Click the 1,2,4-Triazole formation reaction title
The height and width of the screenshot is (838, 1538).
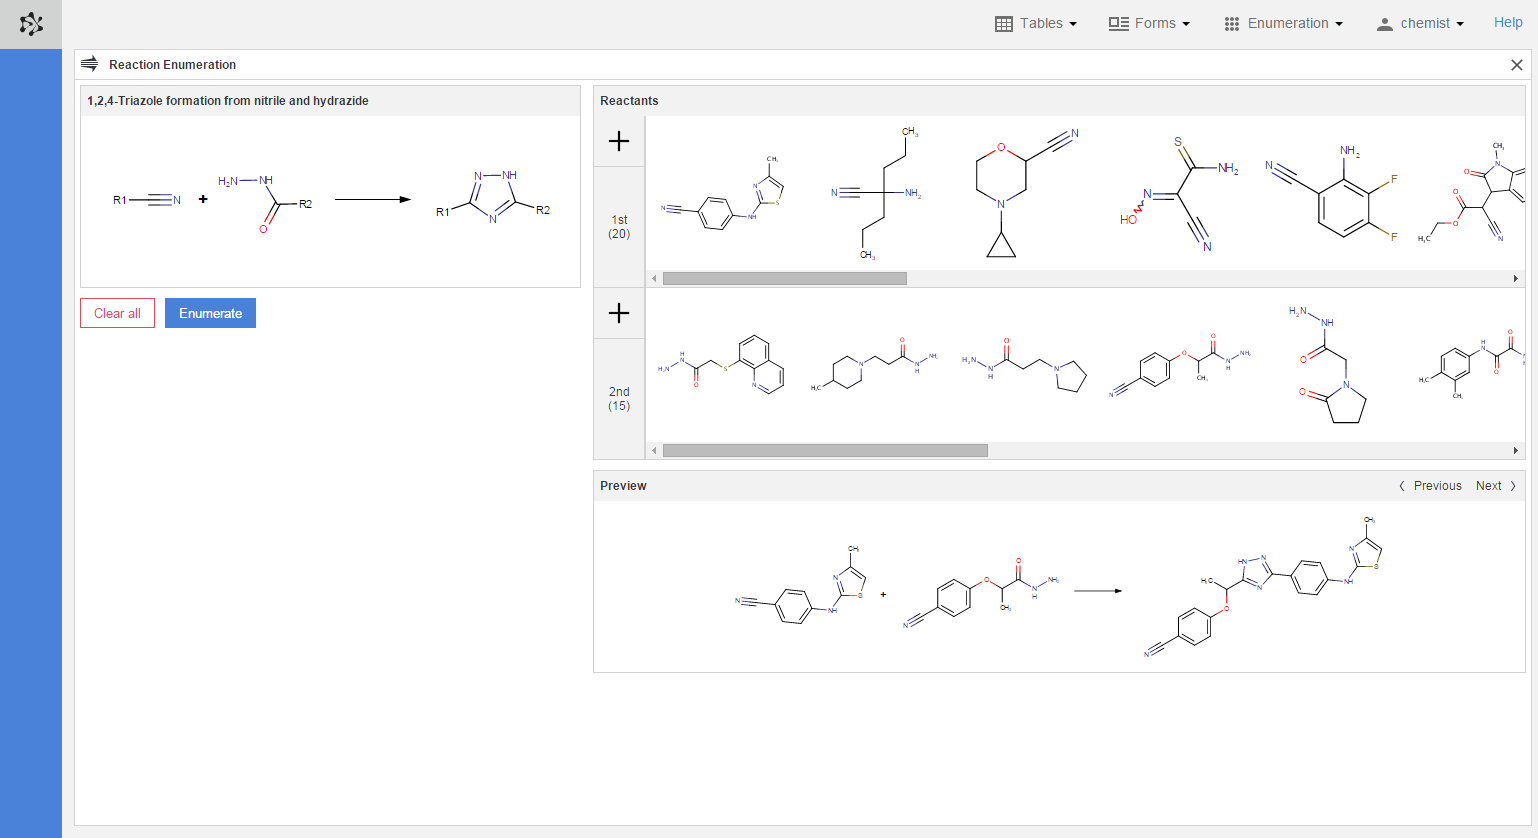click(x=228, y=101)
